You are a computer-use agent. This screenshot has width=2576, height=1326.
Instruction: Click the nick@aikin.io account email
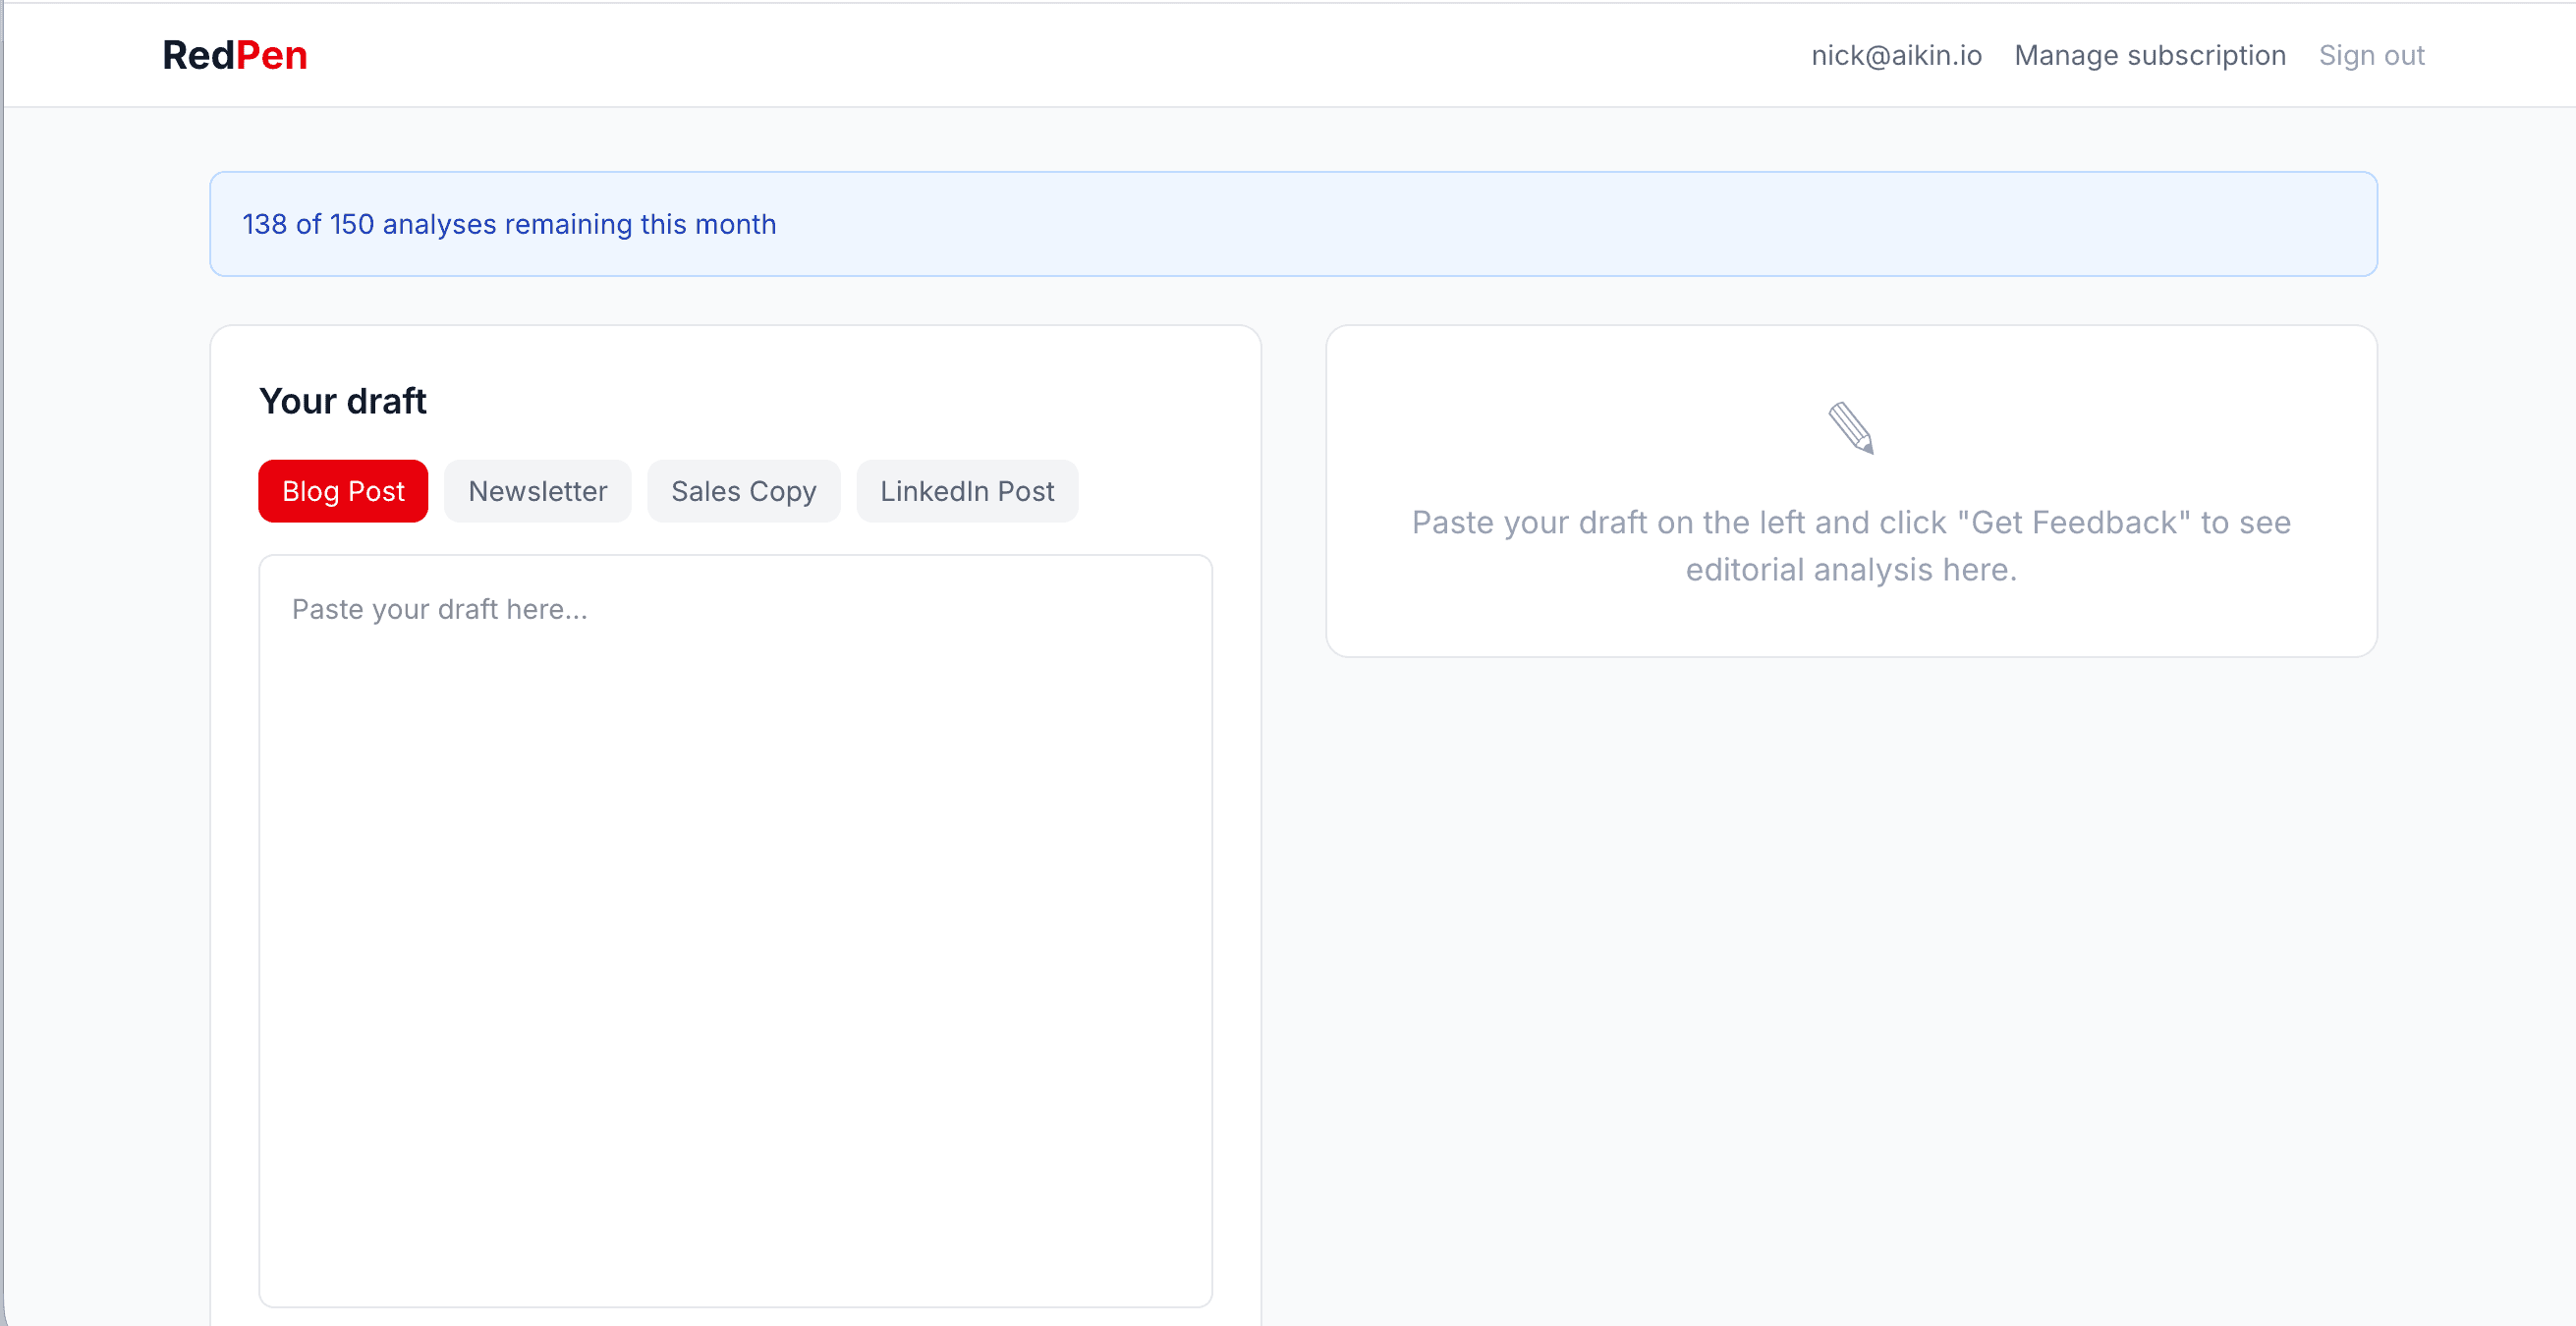1894,55
